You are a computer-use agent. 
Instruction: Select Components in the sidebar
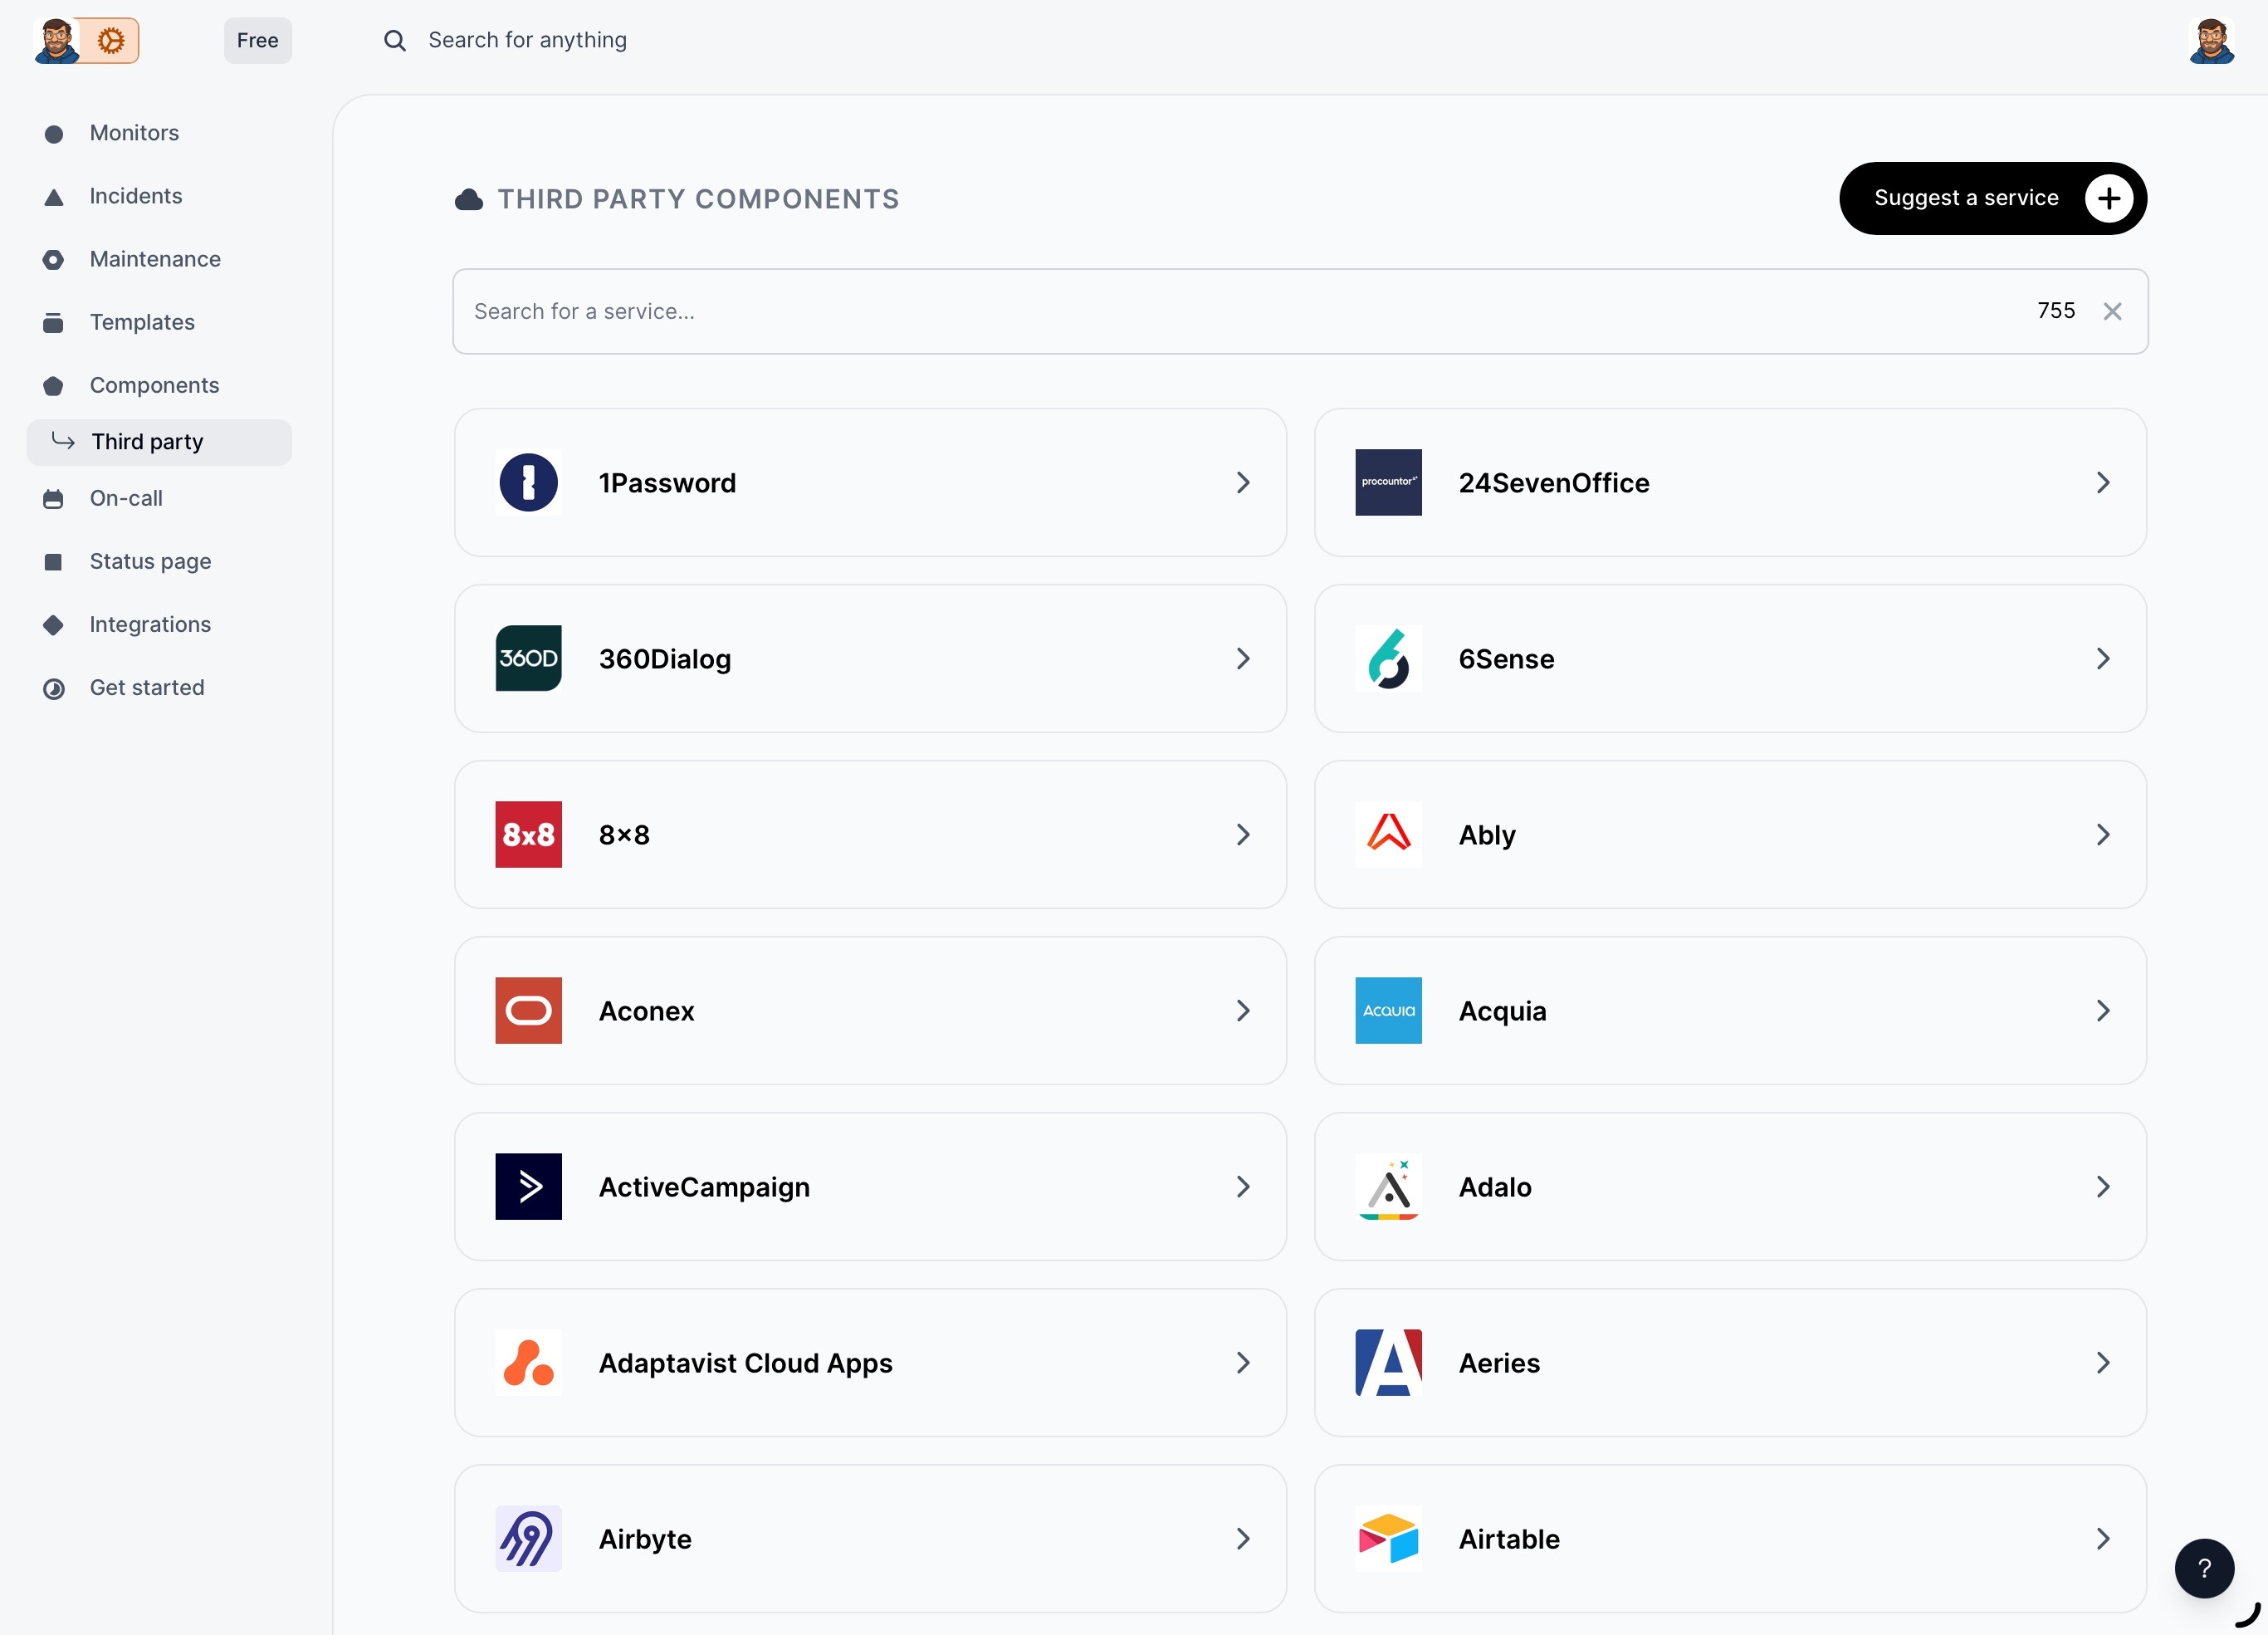[x=159, y=385]
